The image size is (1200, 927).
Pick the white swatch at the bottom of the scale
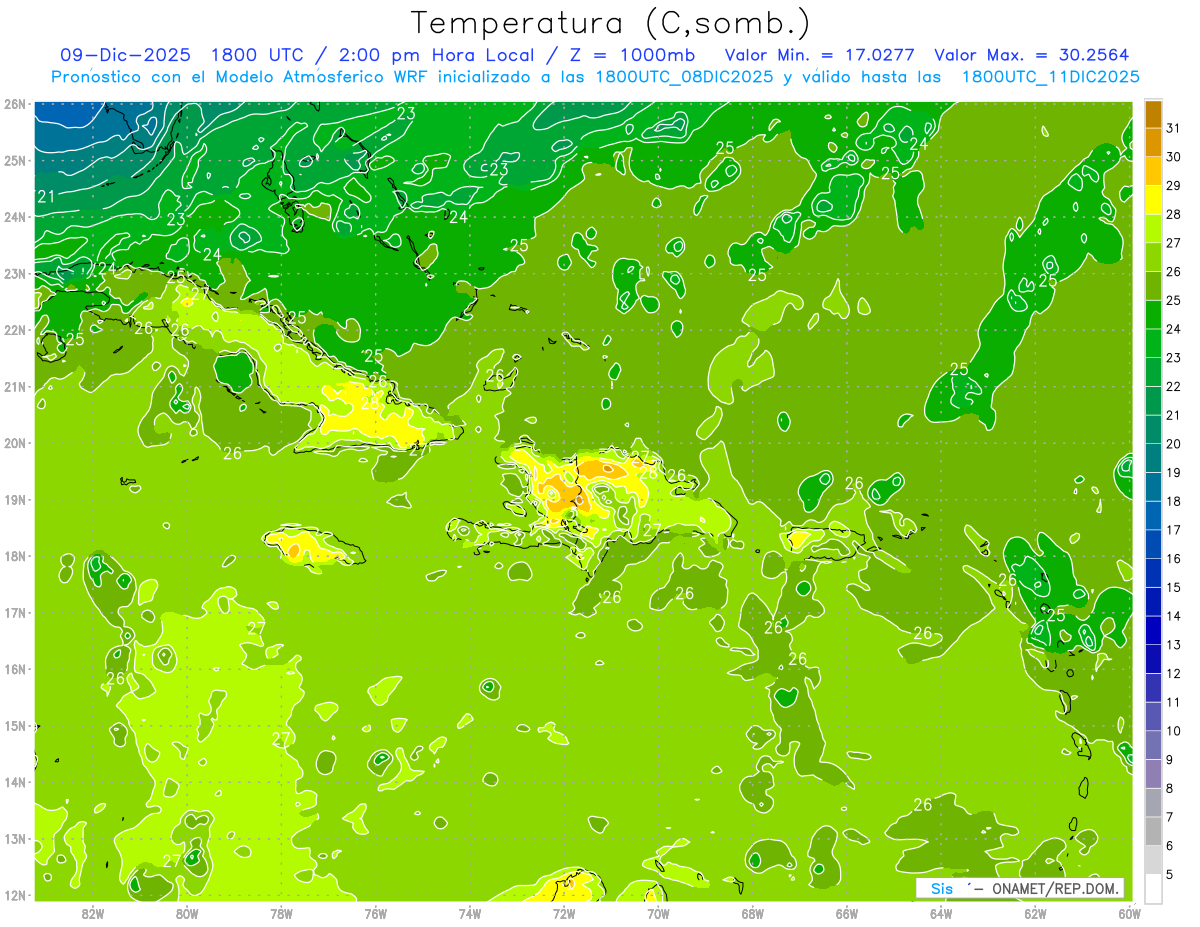coord(1153,889)
